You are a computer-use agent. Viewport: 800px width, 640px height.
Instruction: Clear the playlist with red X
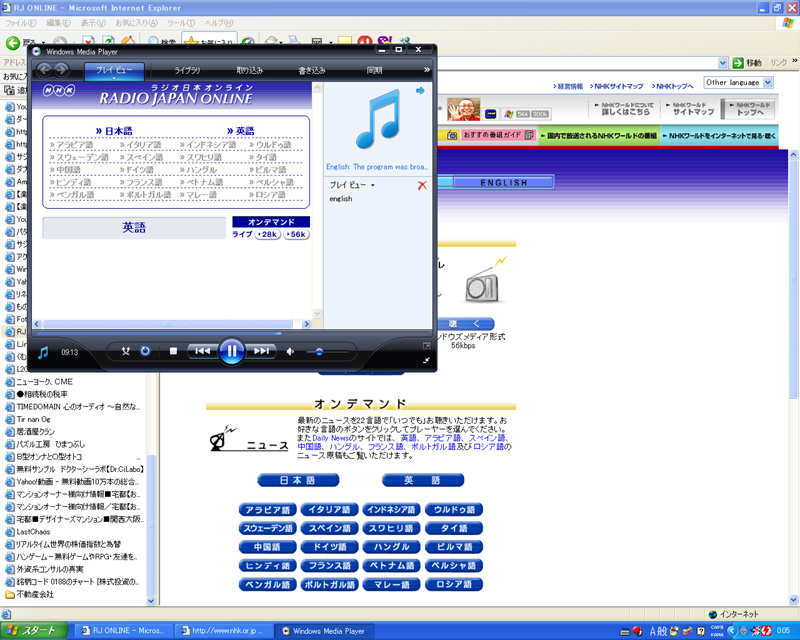422,185
